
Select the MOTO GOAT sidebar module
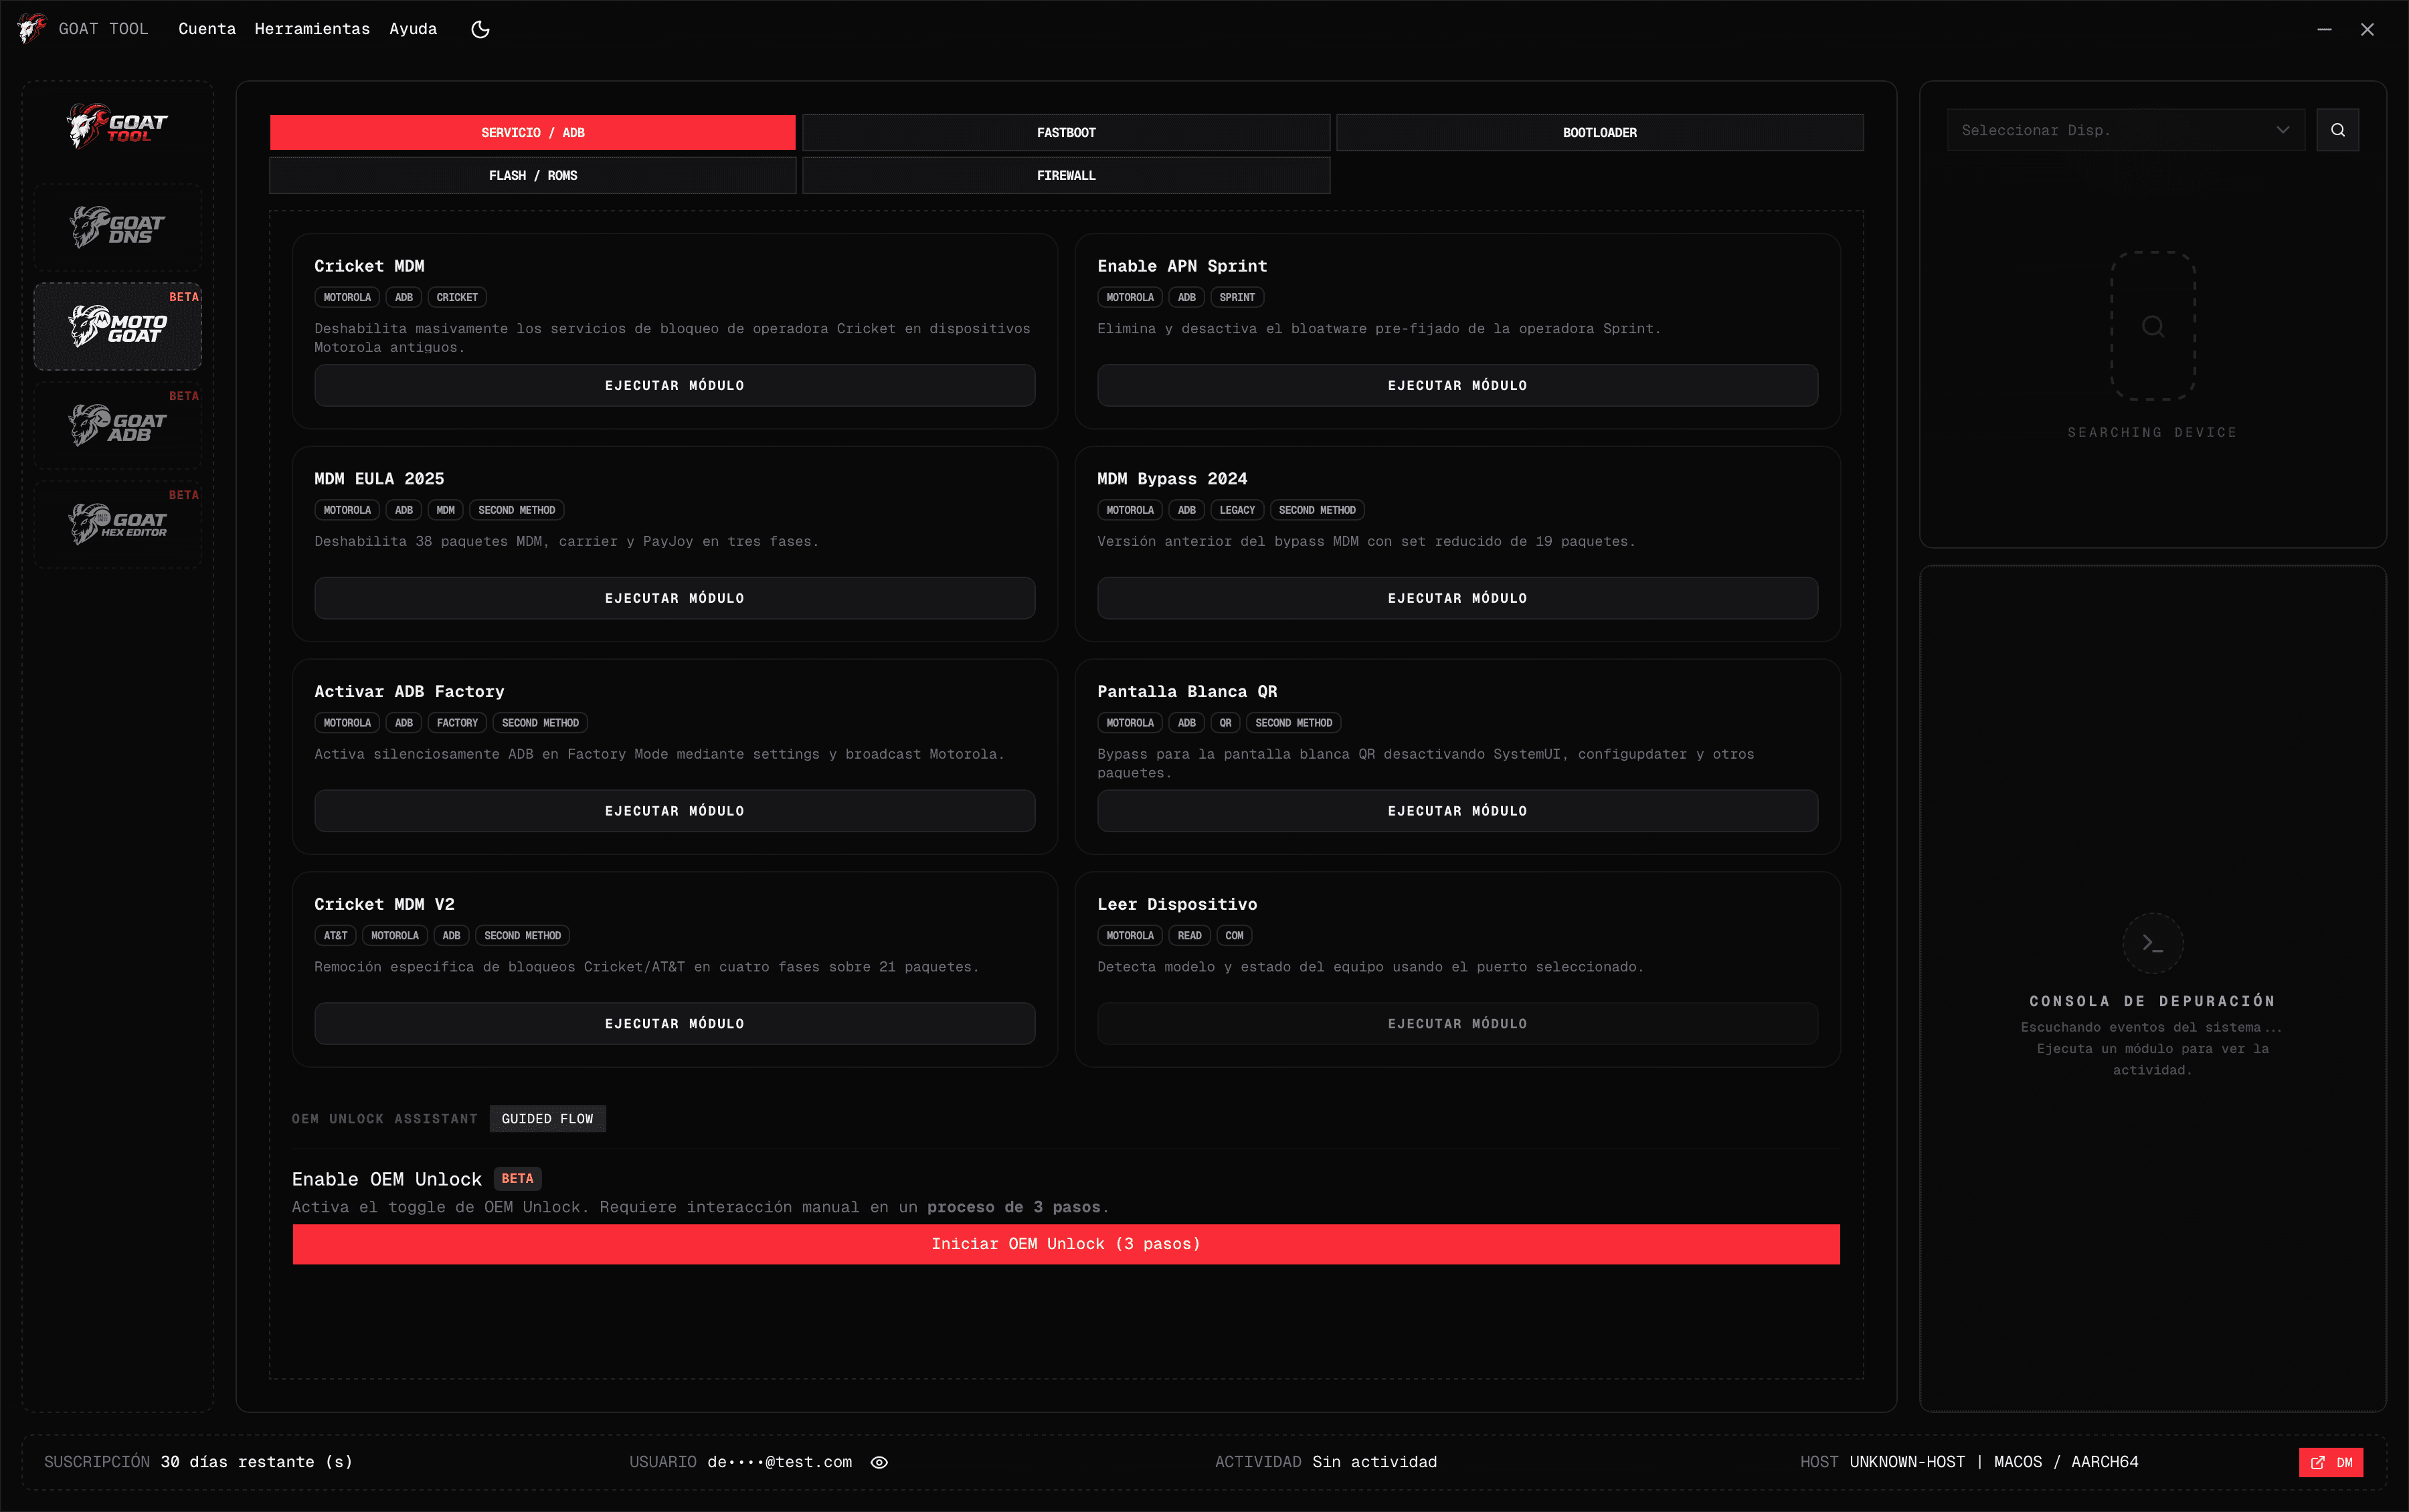[117, 326]
